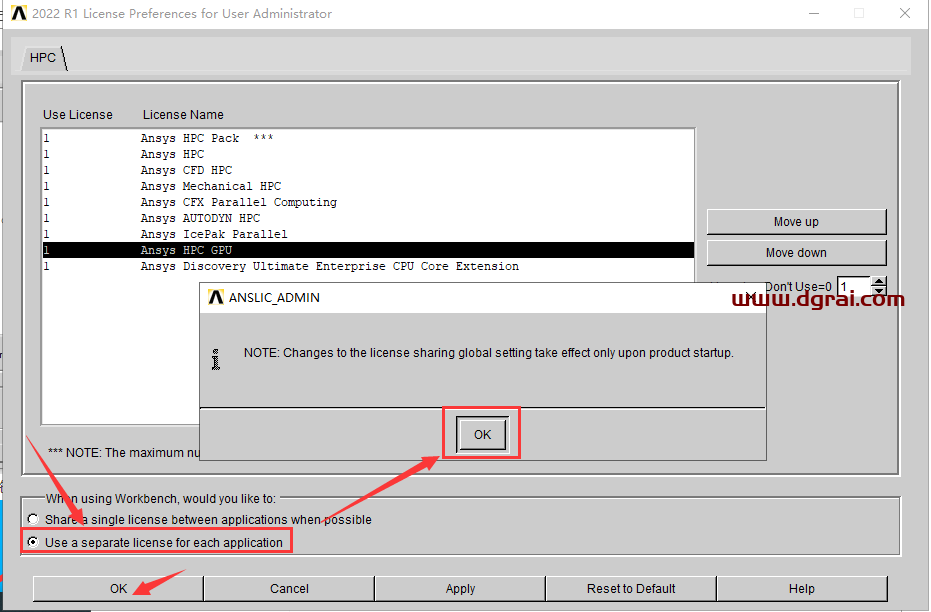The width and height of the screenshot is (931, 612).
Task: Click the Use/Don't Use value field
Action: pyautogui.click(x=854, y=287)
